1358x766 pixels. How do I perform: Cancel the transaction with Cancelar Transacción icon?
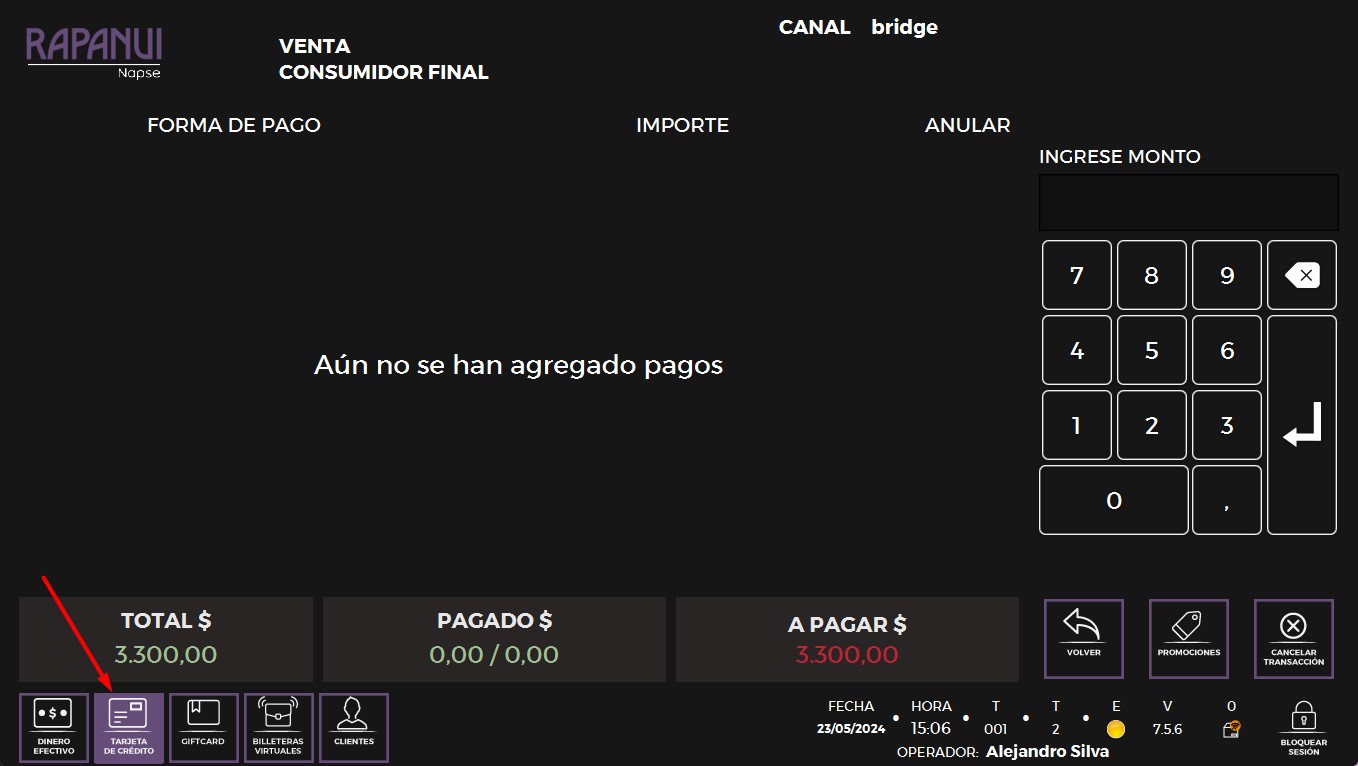(x=1293, y=638)
